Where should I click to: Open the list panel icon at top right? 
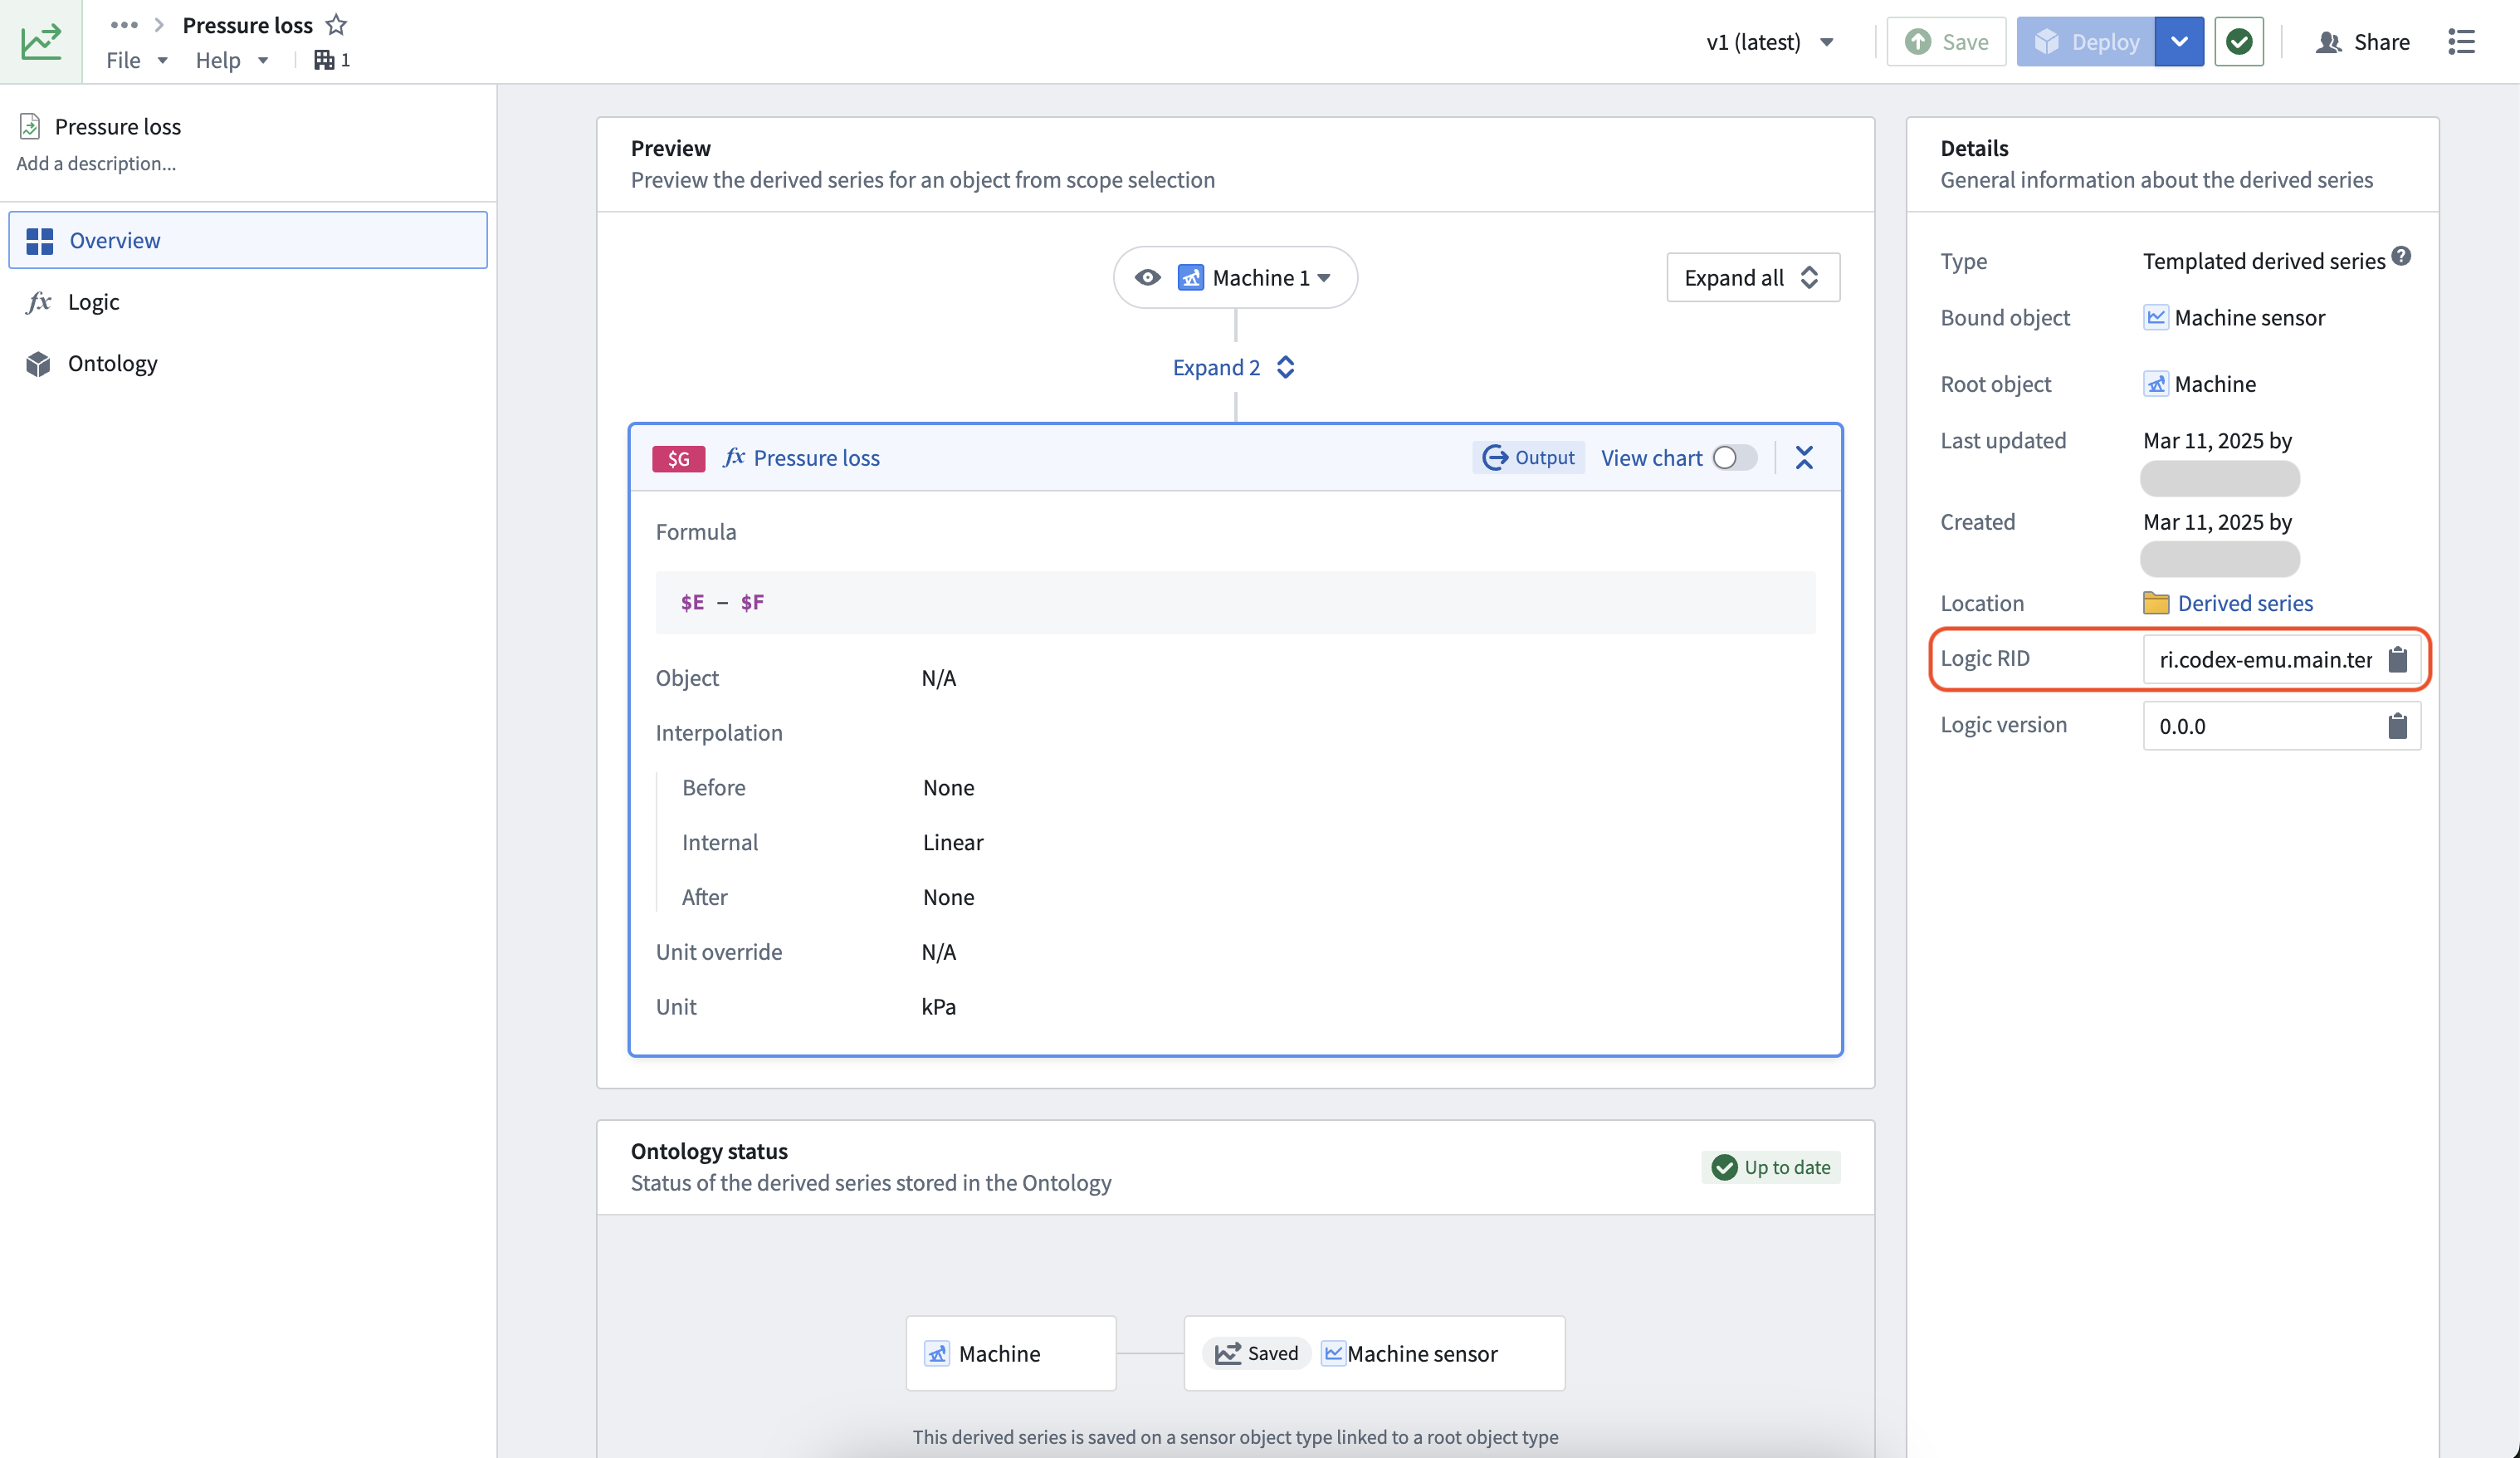(x=2461, y=41)
